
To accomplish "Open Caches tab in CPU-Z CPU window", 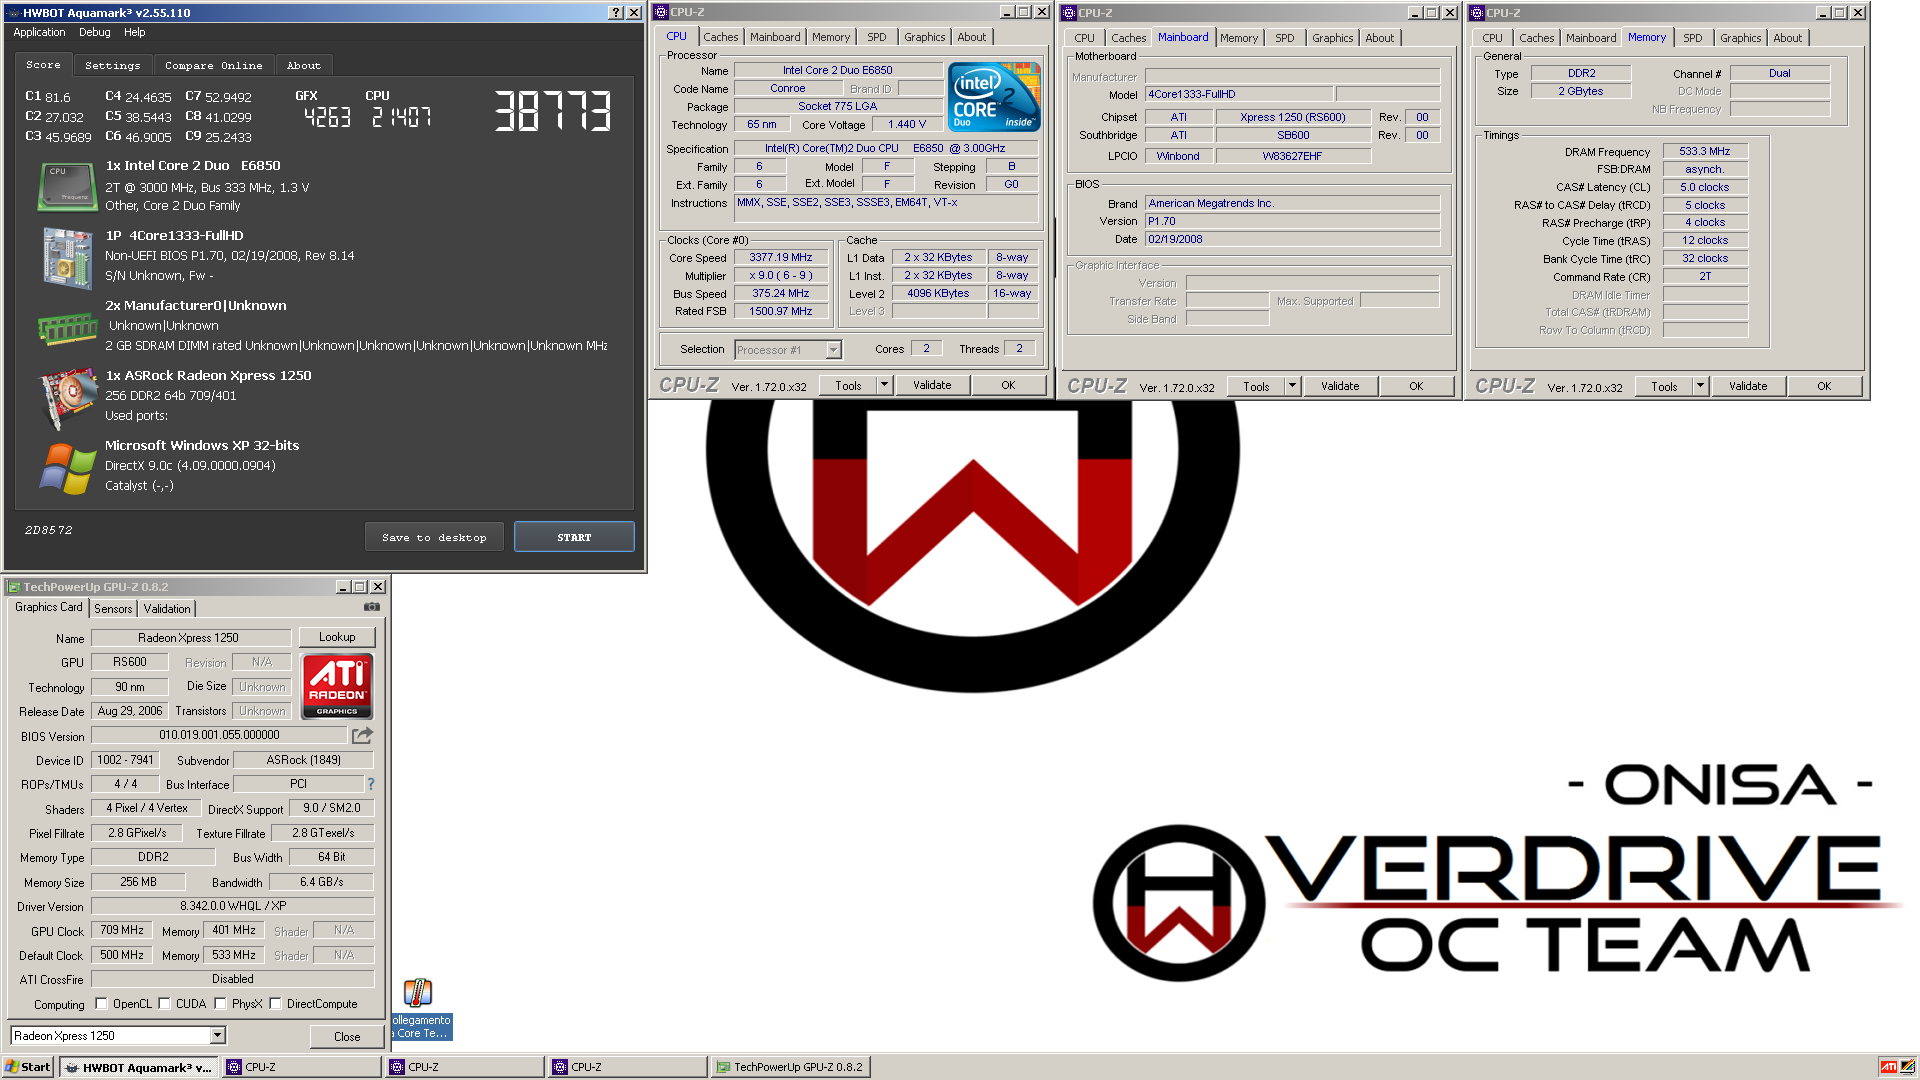I will pyautogui.click(x=721, y=37).
